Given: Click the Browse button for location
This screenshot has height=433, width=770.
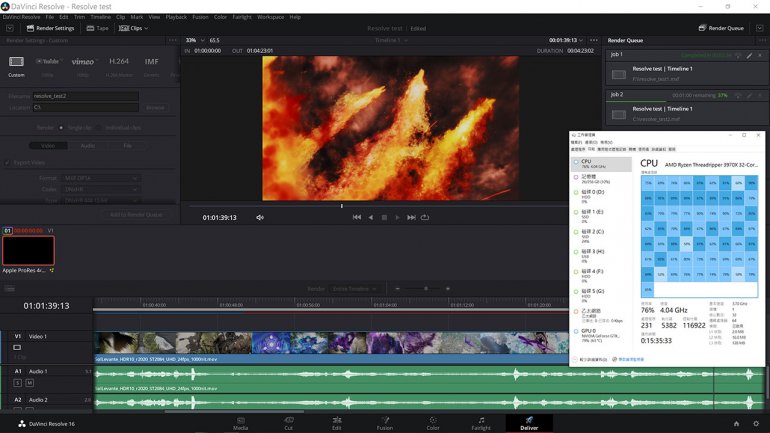Looking at the screenshot, I should [x=155, y=107].
